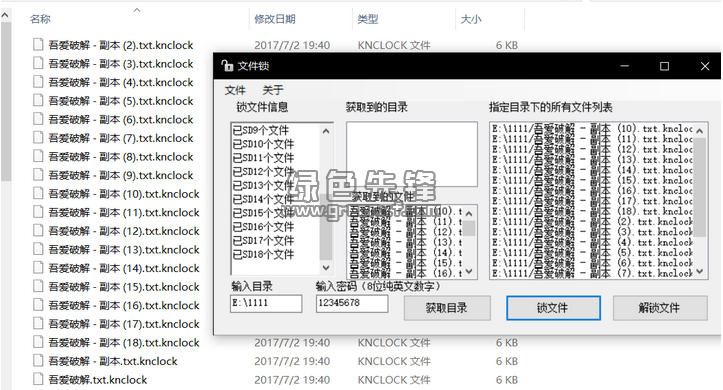Click file icon of 吾爱破解 - 副本 (12).txt.knclock
Viewport: 723px width, 390px height.
(x=38, y=230)
